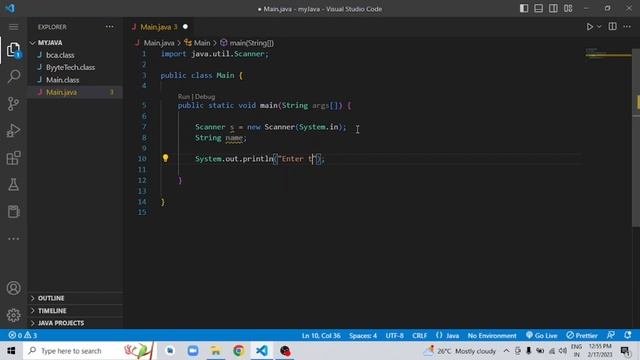Viewport: 640px width, 360px height.
Task: Open the Testing flask view
Action: [13, 184]
